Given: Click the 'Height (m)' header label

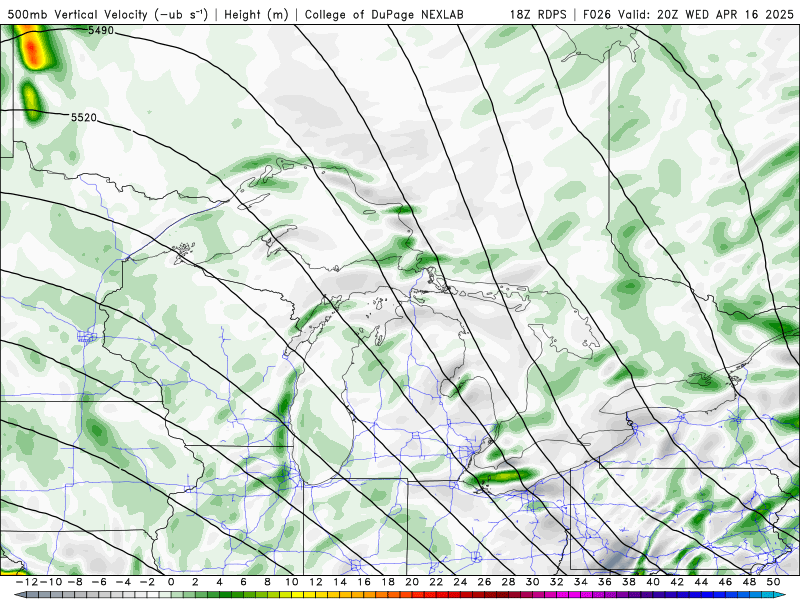Looking at the screenshot, I should (256, 15).
